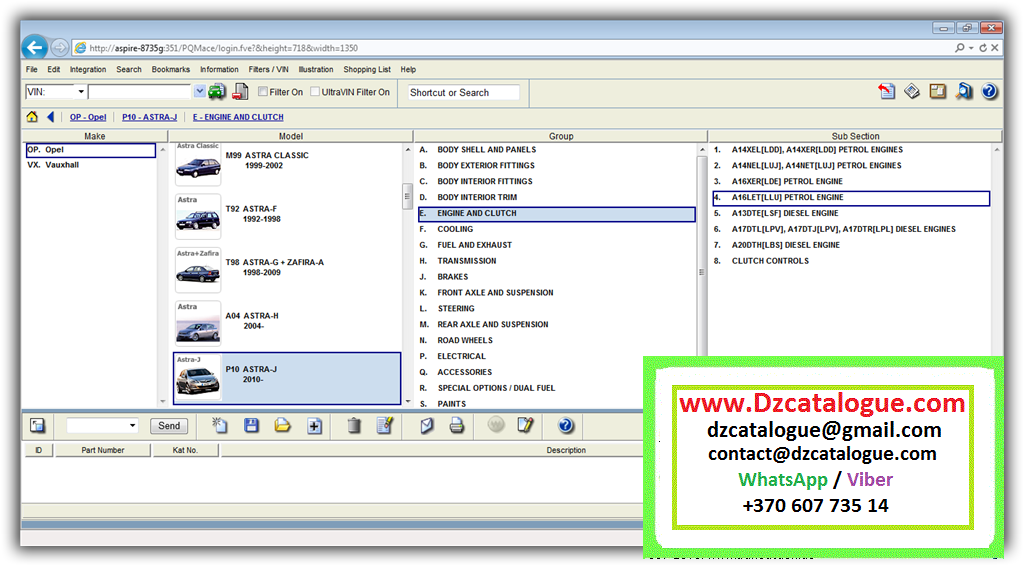The height and width of the screenshot is (566, 1024).
Task: Select the A04 ASTRA-H model thumbnail
Action: [197, 322]
